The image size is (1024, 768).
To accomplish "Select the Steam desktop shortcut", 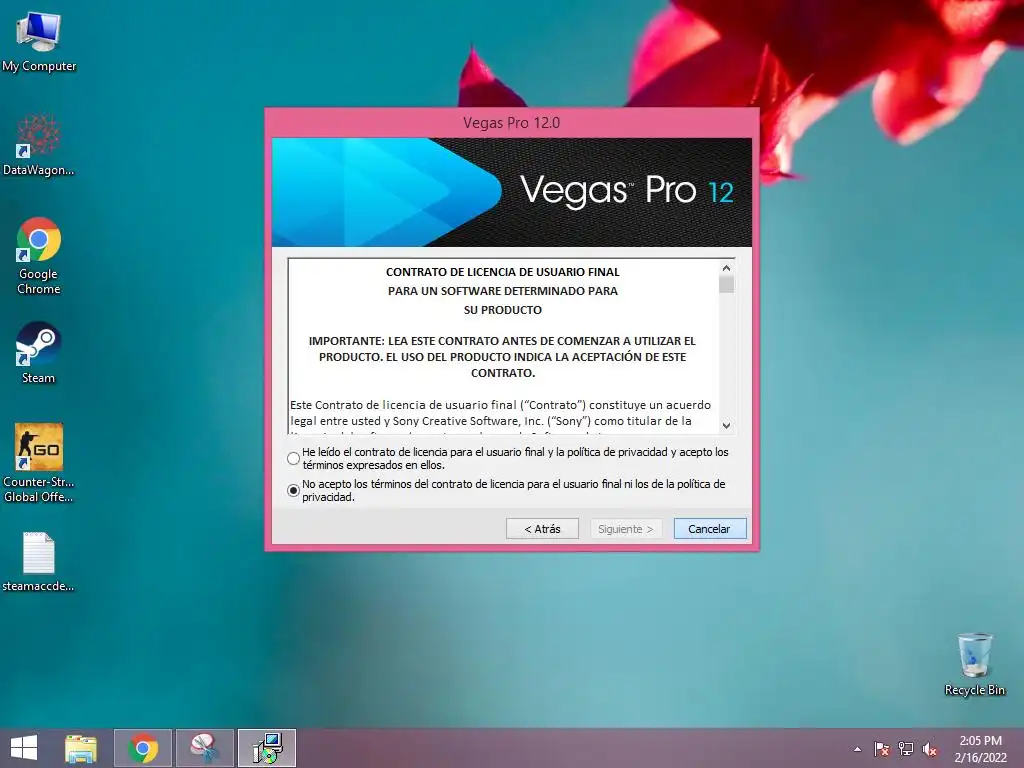I will point(39,352).
